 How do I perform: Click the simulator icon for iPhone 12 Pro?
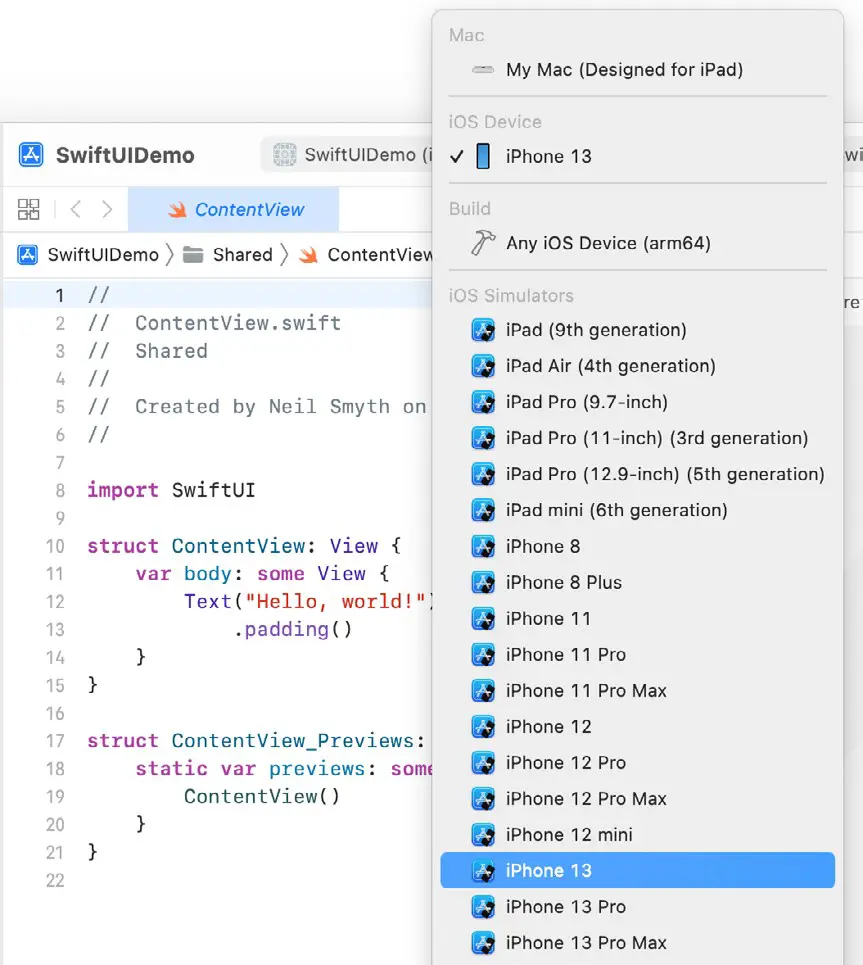[483, 763]
